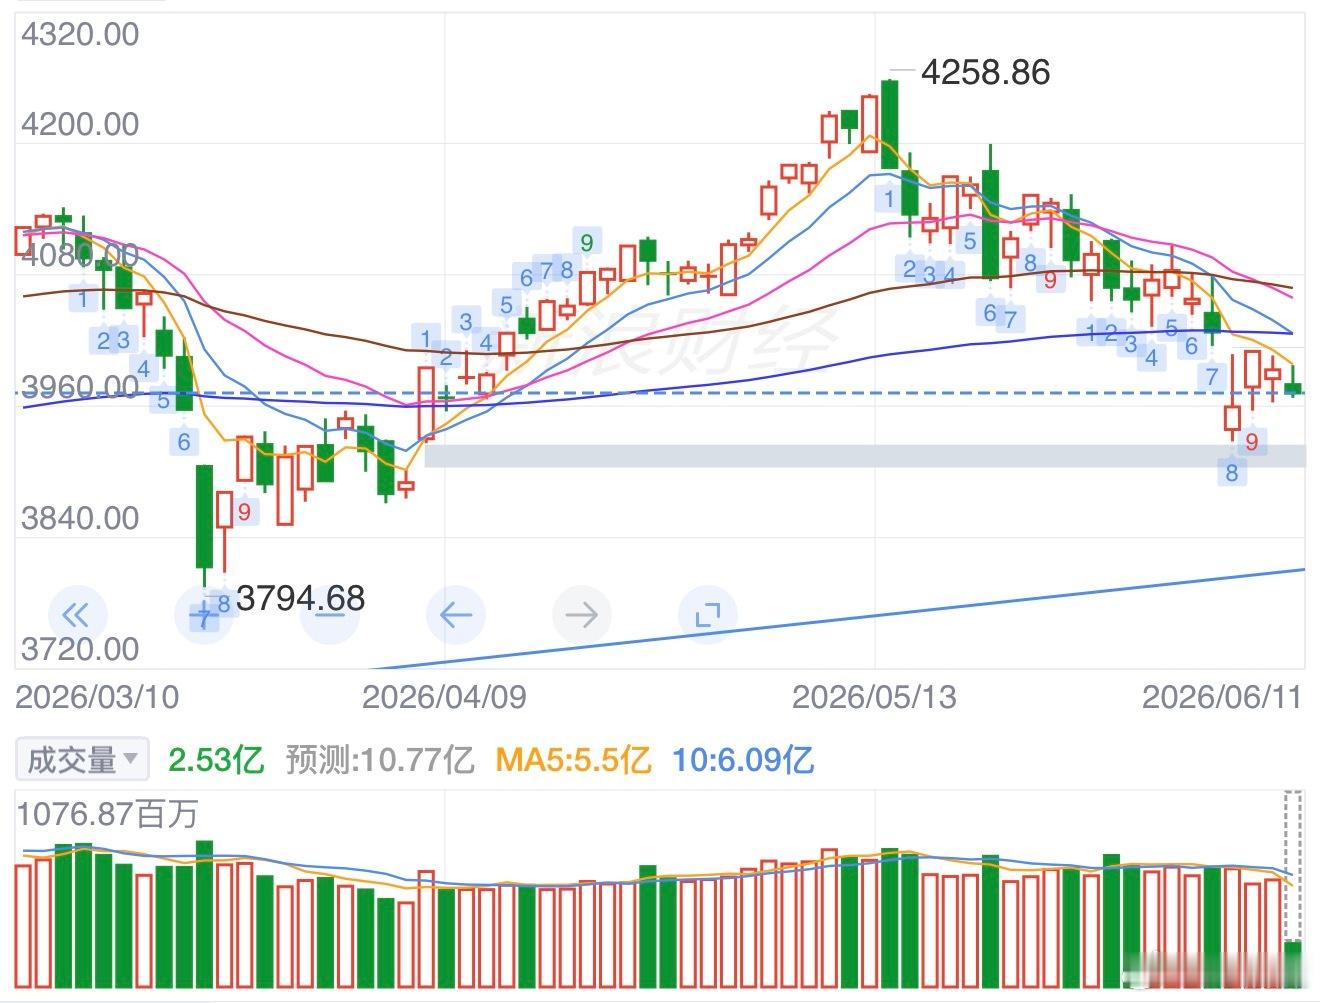Shift chart right with right-arrow icon
Image resolution: width=1320 pixels, height=1003 pixels.
point(582,614)
